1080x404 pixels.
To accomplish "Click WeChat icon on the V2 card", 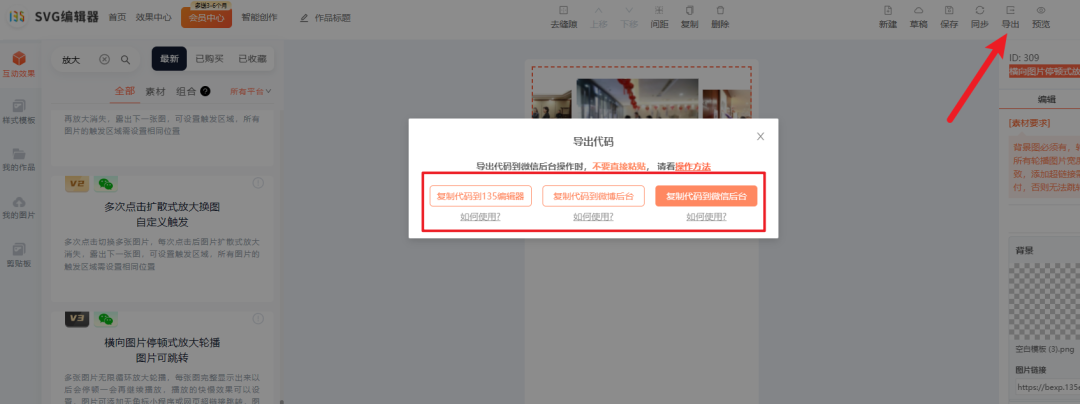I will [105, 183].
